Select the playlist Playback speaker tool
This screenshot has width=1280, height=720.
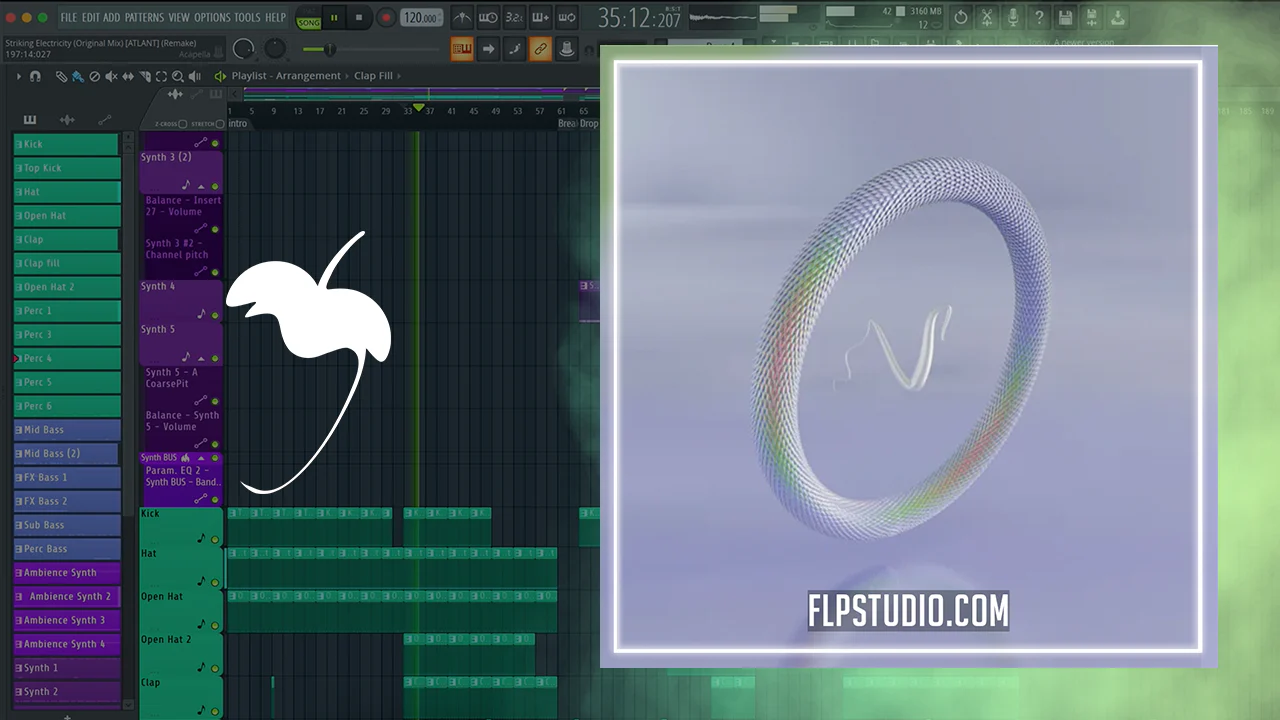point(195,76)
